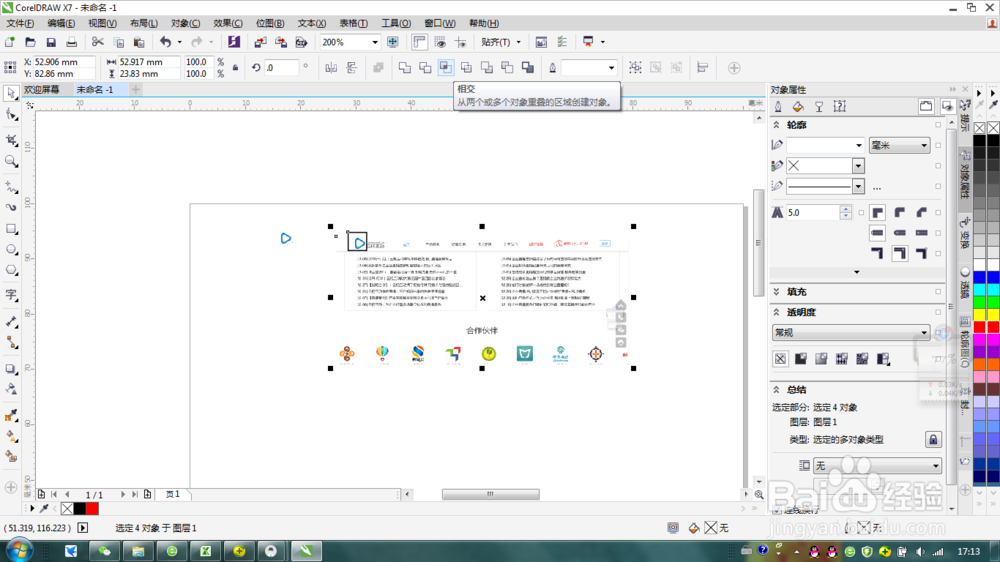Screen dimensions: 1000x562
Task: Open the zoom level 200% dropdown
Action: click(374, 42)
